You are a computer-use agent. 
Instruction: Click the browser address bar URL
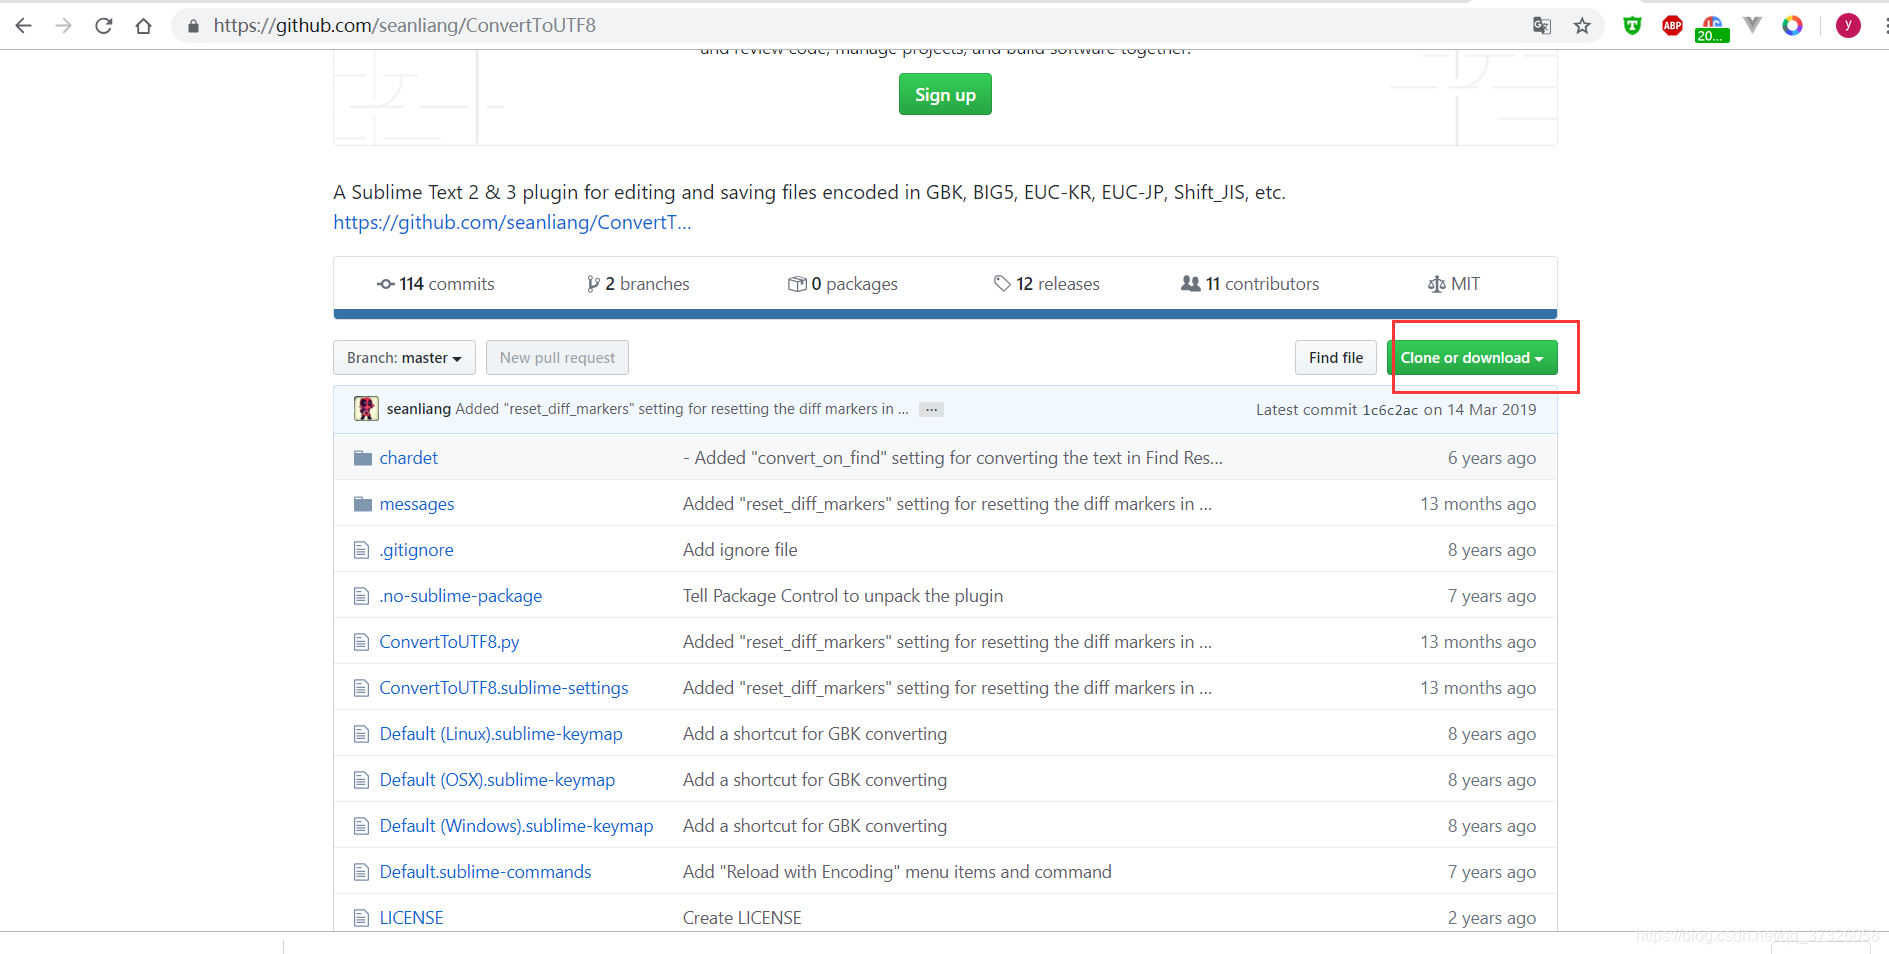click(x=404, y=26)
